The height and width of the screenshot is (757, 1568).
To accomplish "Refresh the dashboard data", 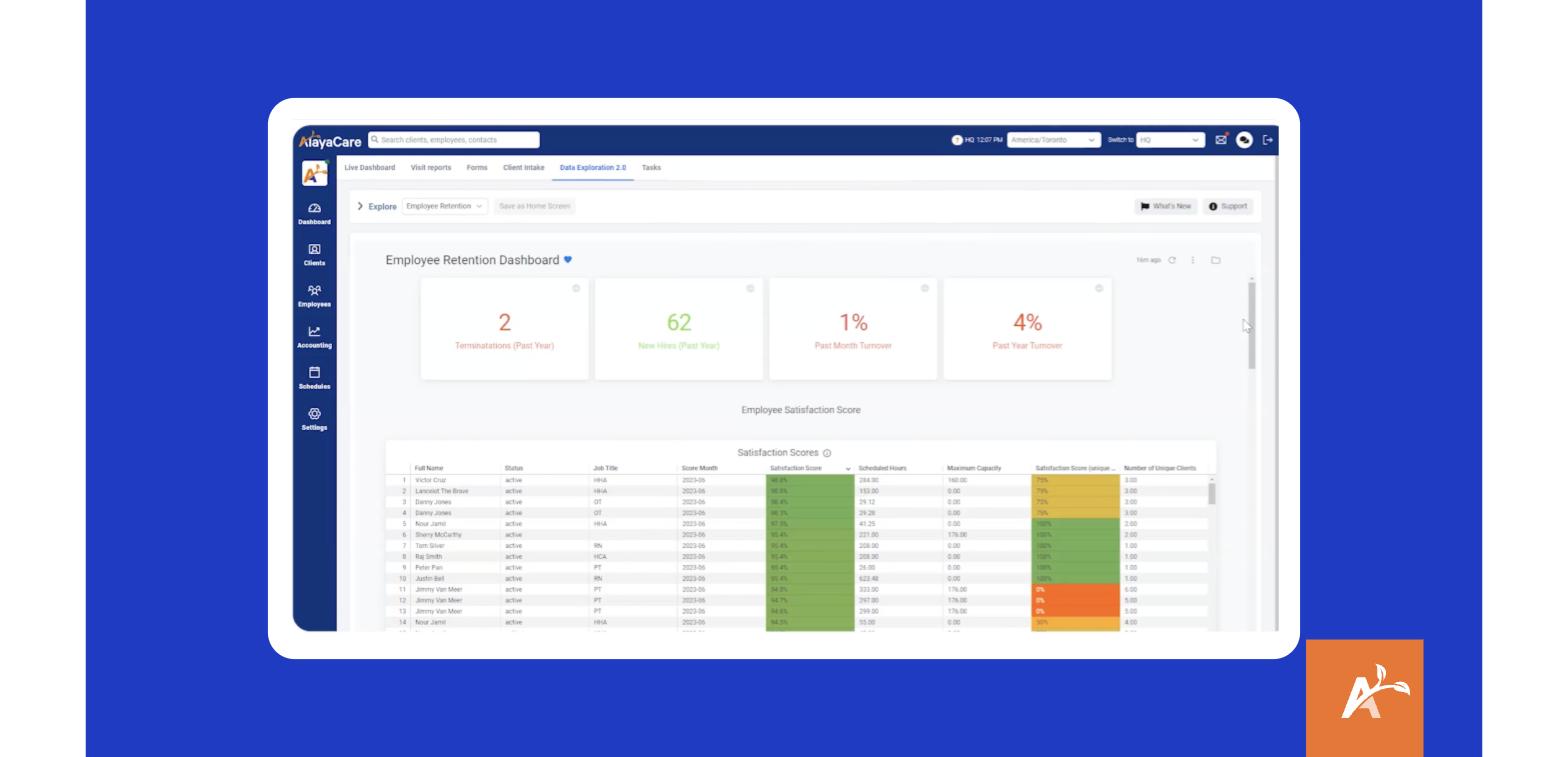I will (x=1172, y=260).
